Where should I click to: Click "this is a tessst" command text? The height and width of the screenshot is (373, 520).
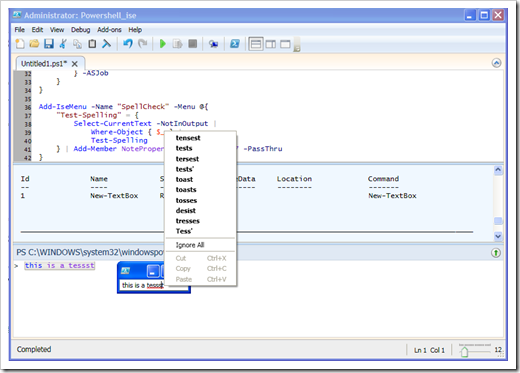[60, 266]
